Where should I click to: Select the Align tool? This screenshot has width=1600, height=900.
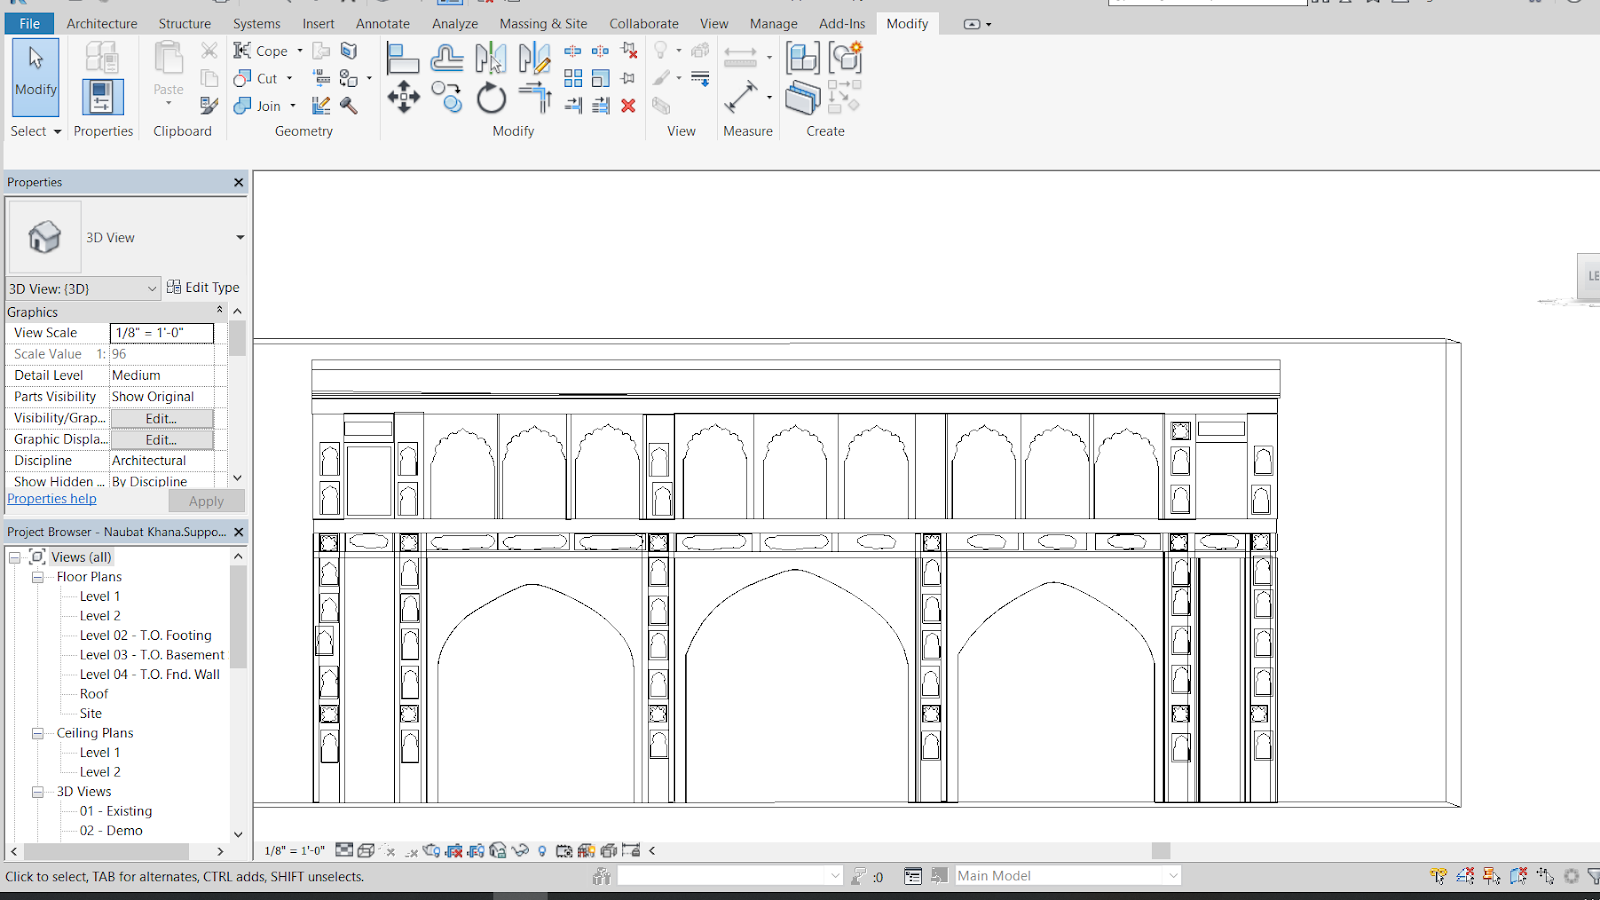[402, 59]
